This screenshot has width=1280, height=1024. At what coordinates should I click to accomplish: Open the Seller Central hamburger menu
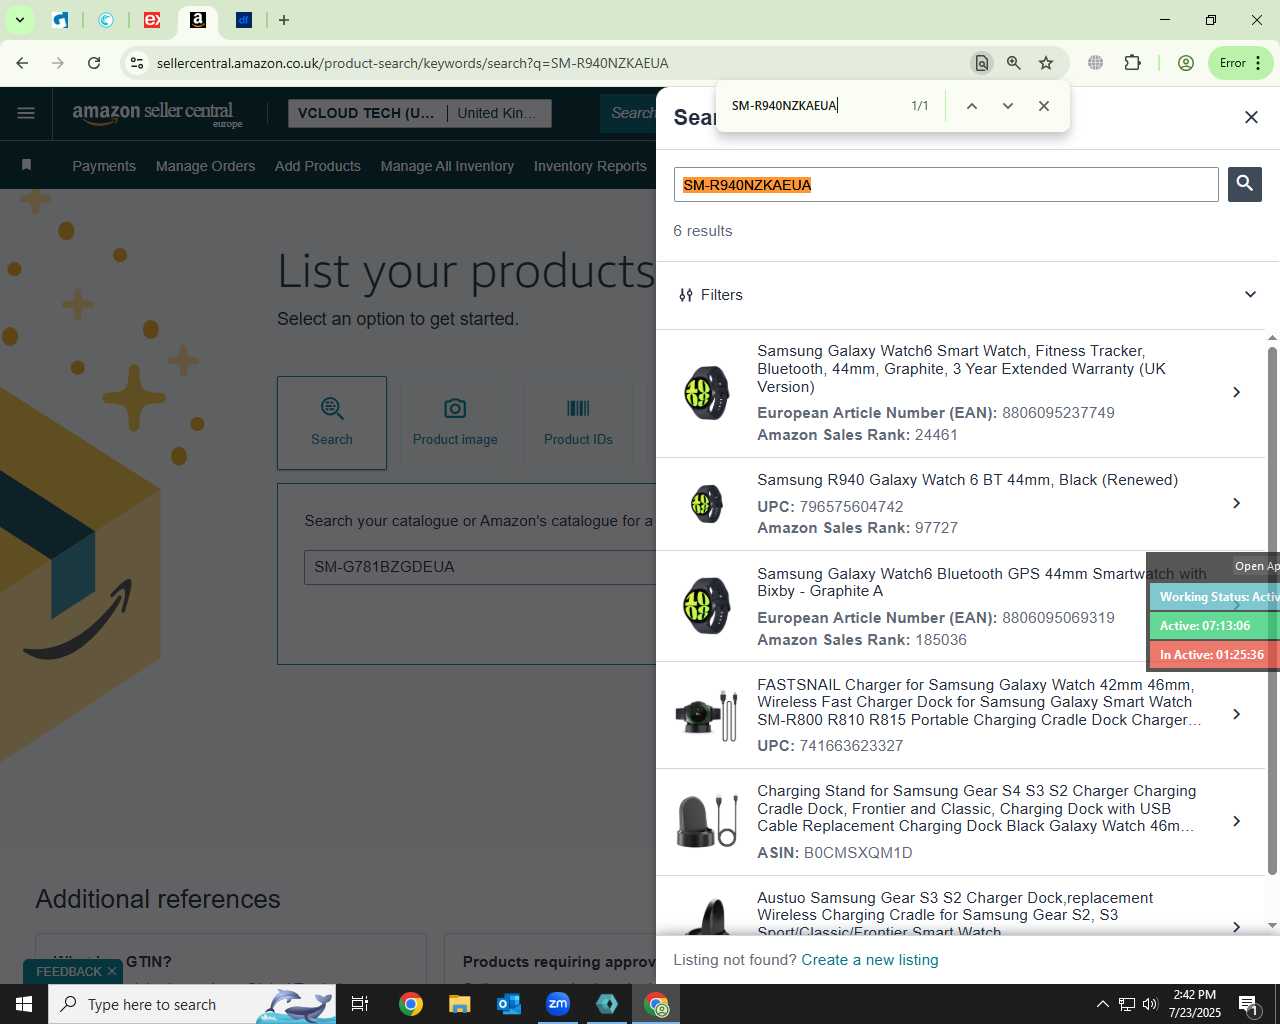pyautogui.click(x=26, y=113)
